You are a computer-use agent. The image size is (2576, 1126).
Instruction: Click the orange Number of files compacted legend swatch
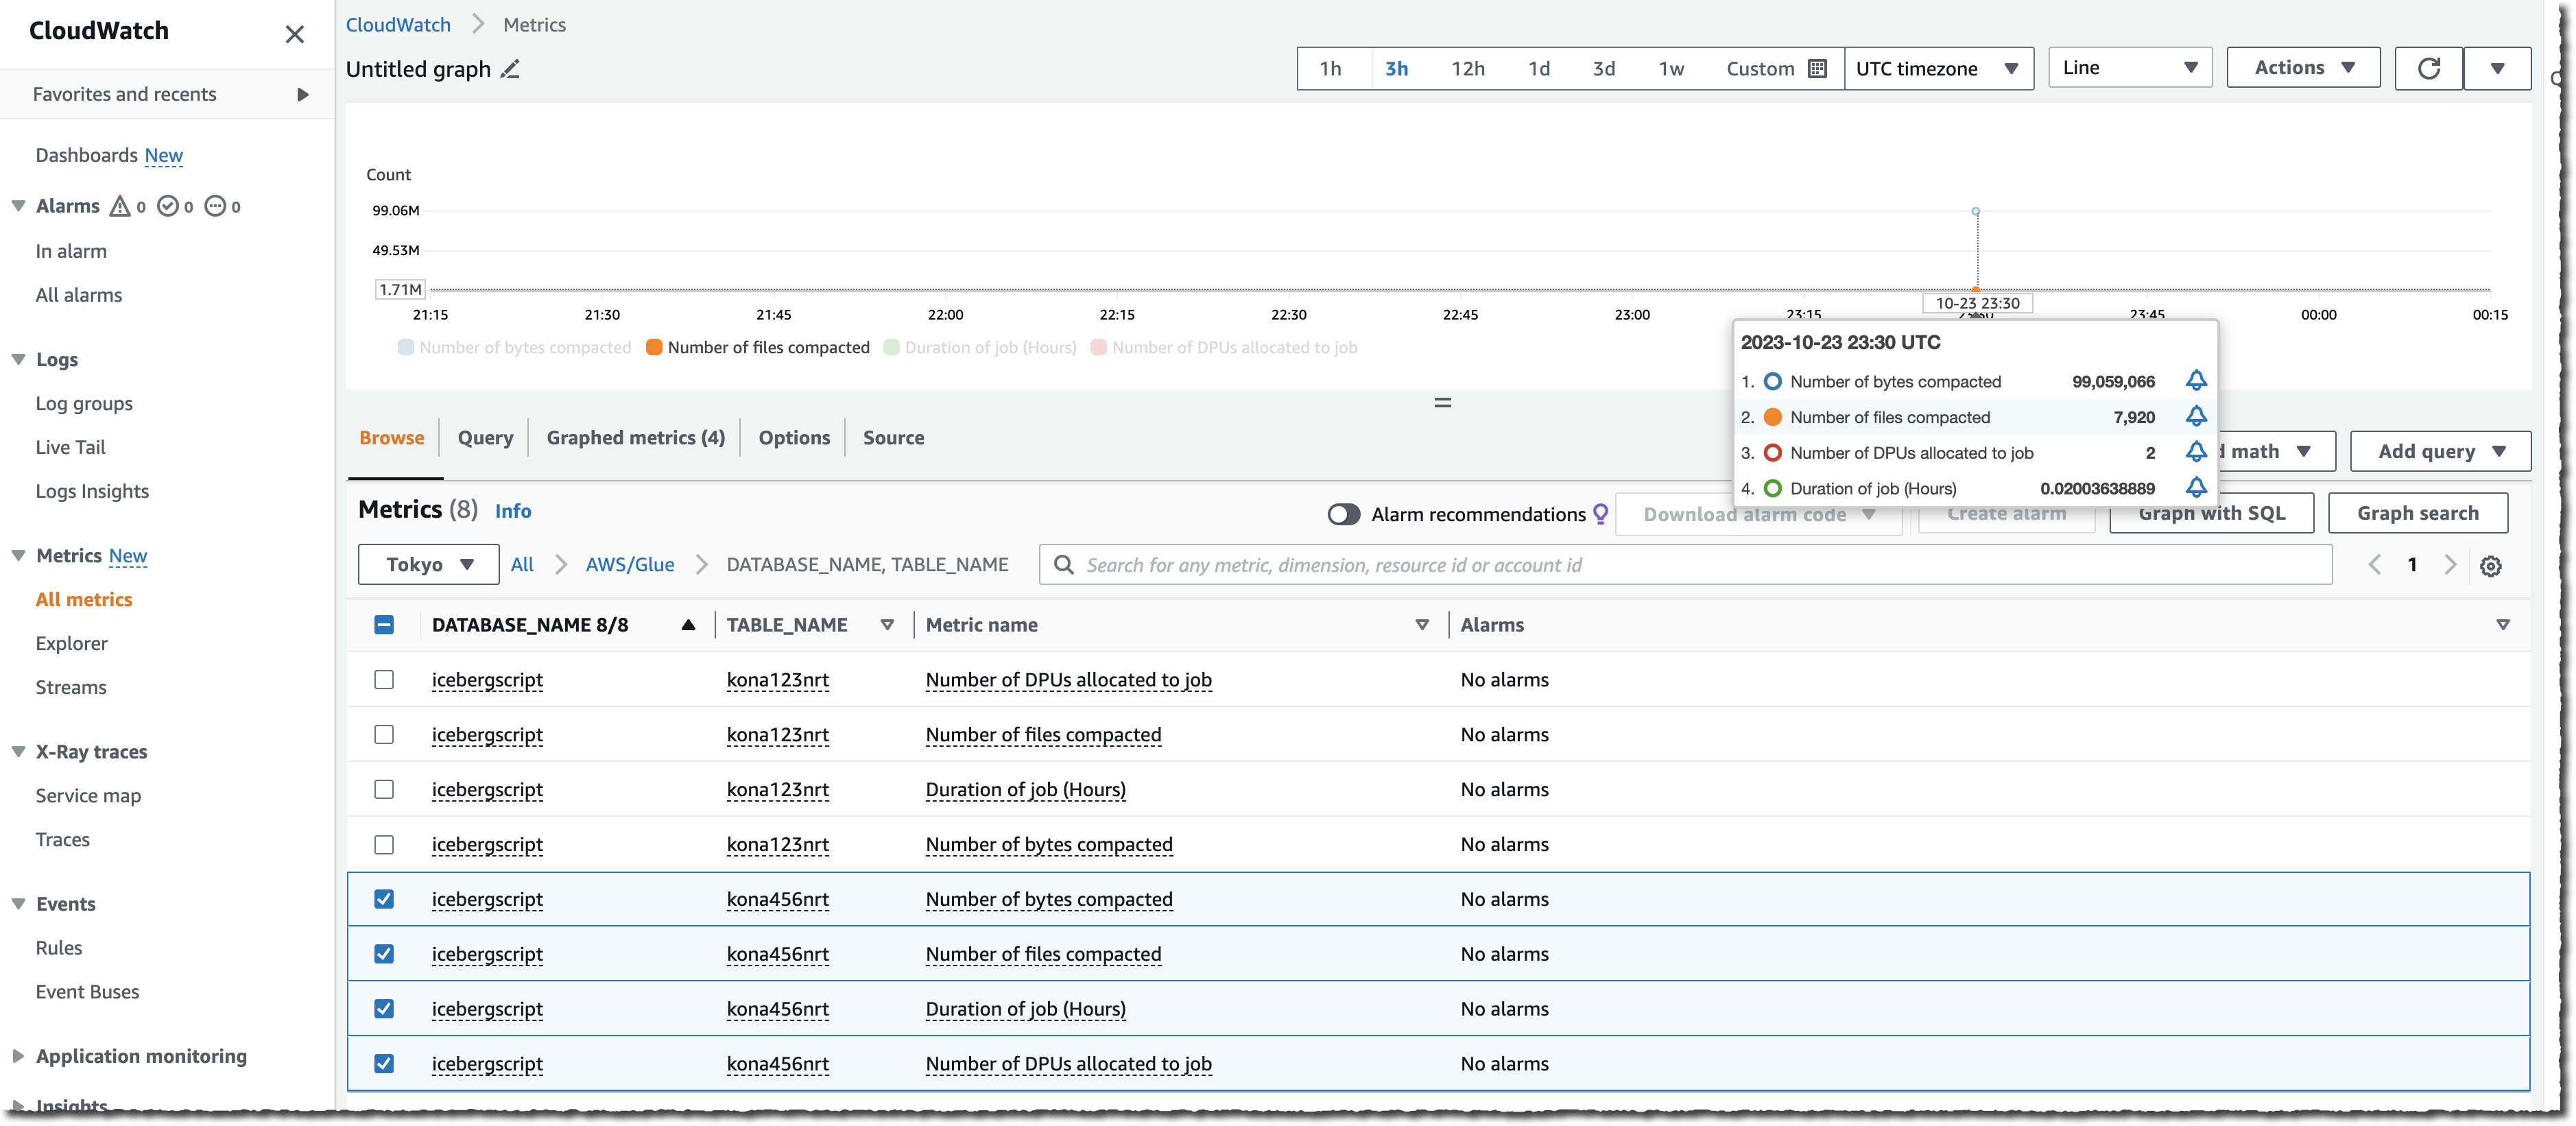(654, 348)
